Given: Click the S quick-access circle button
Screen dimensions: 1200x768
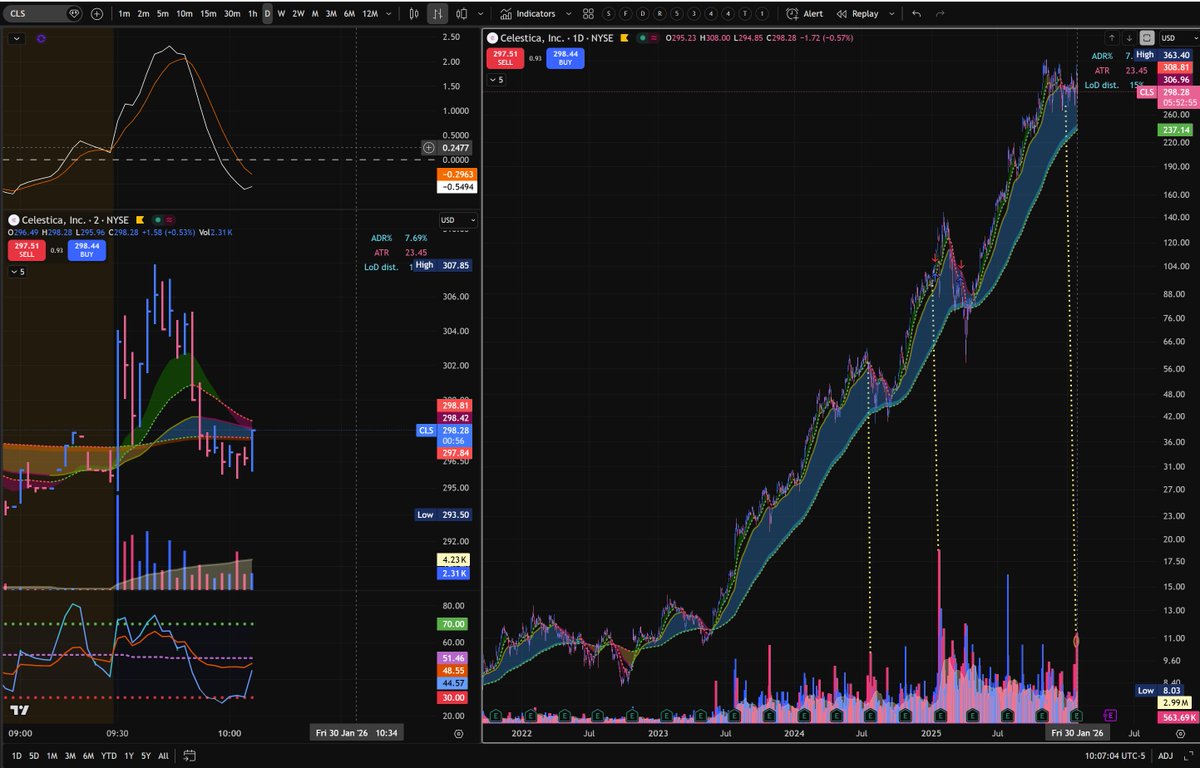Looking at the screenshot, I should point(609,14).
